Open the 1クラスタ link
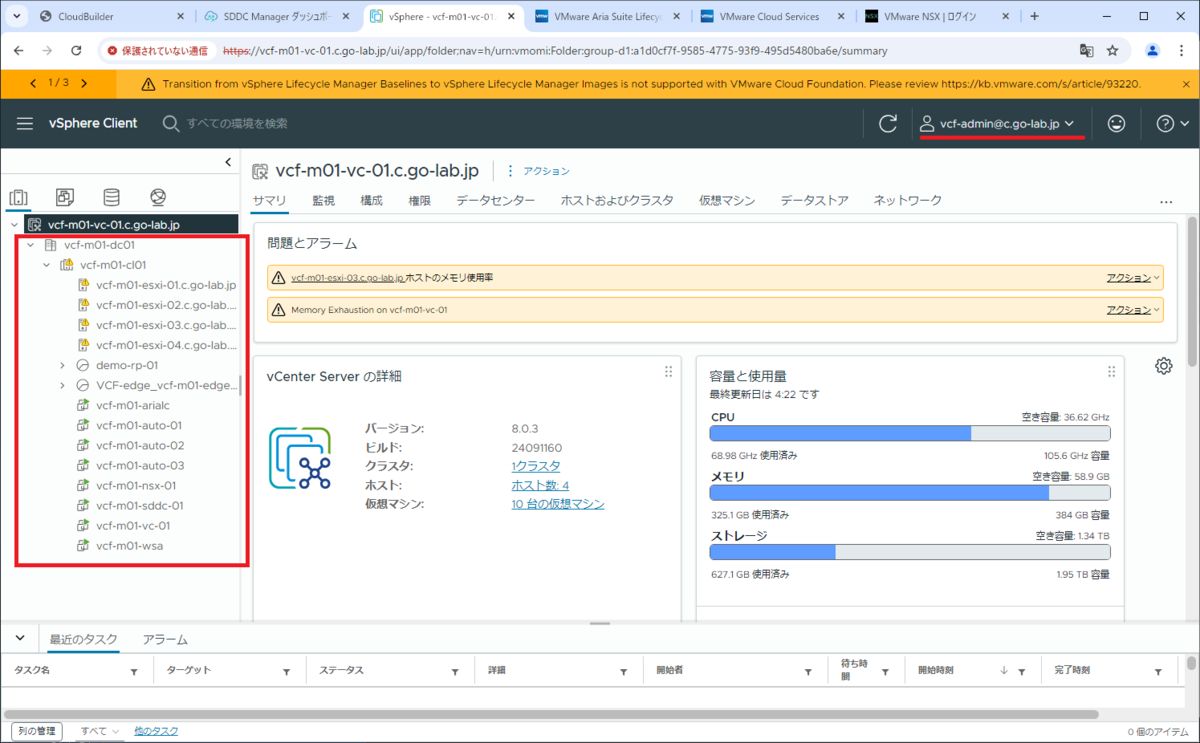This screenshot has height=743, width=1200. click(535, 466)
